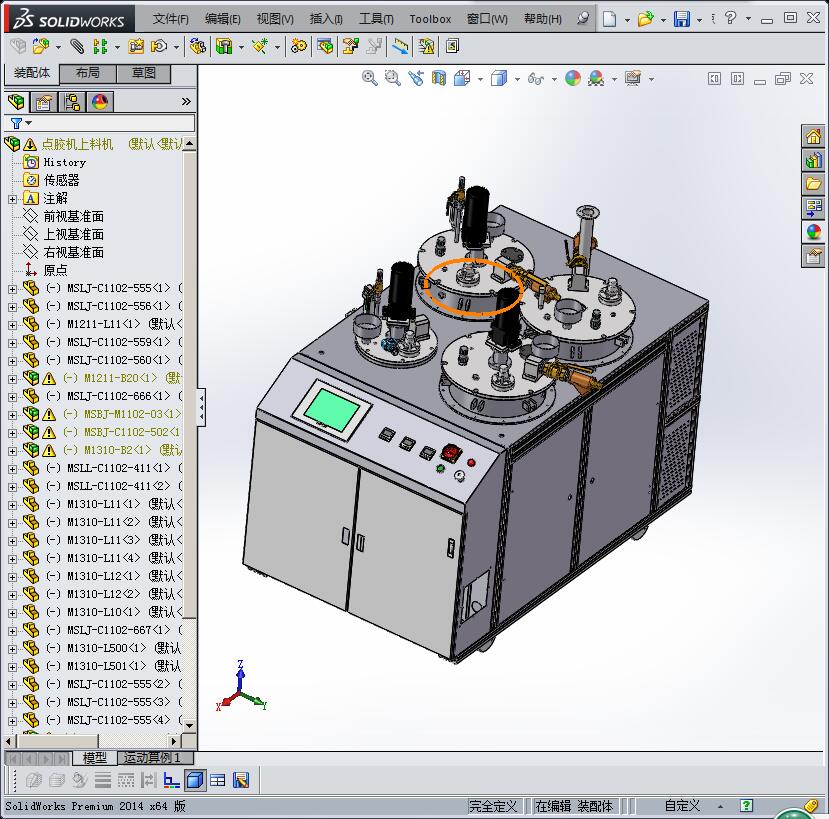Image resolution: width=829 pixels, height=819 pixels.
Task: Click the Exploded View icon
Action: (x=350, y=47)
